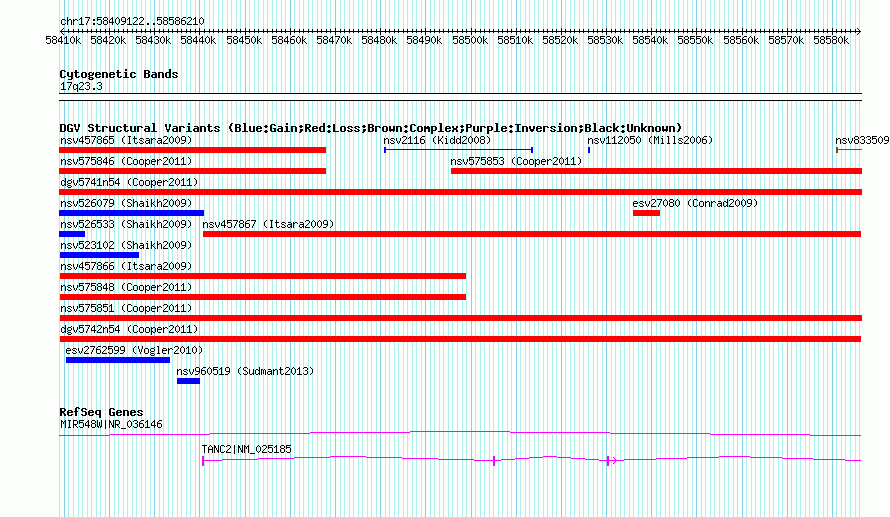The width and height of the screenshot is (890, 517).
Task: Click the brown nsv833509 complex variant glyph
Action: tap(849, 150)
